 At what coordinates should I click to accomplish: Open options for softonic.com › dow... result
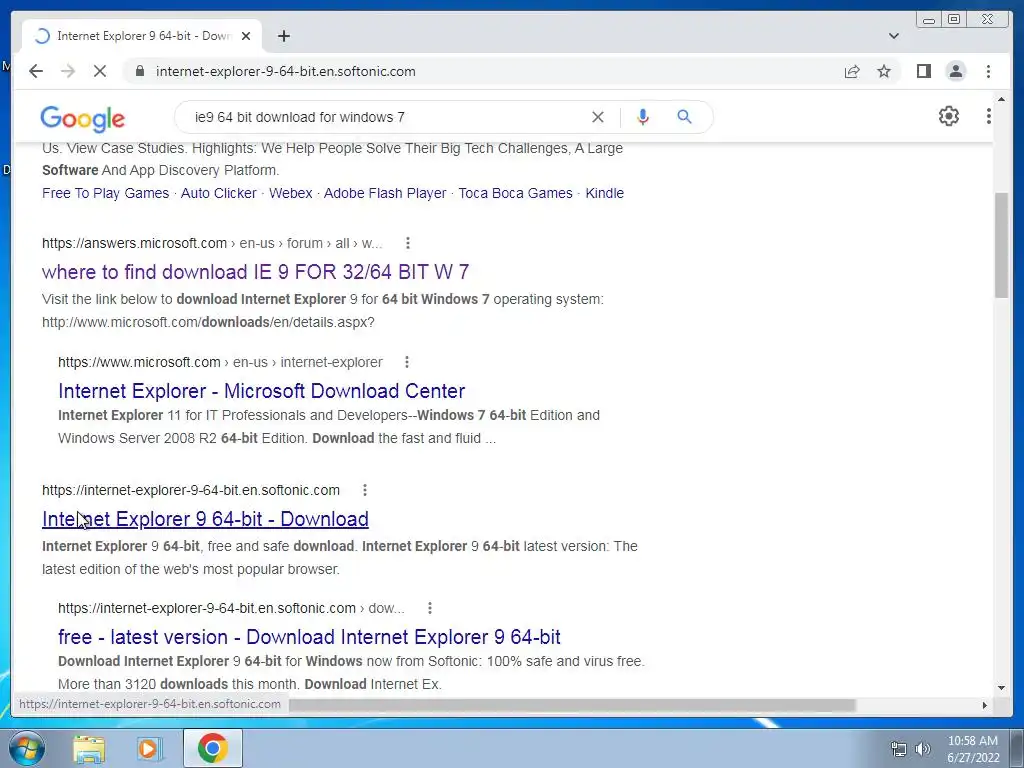tap(429, 608)
